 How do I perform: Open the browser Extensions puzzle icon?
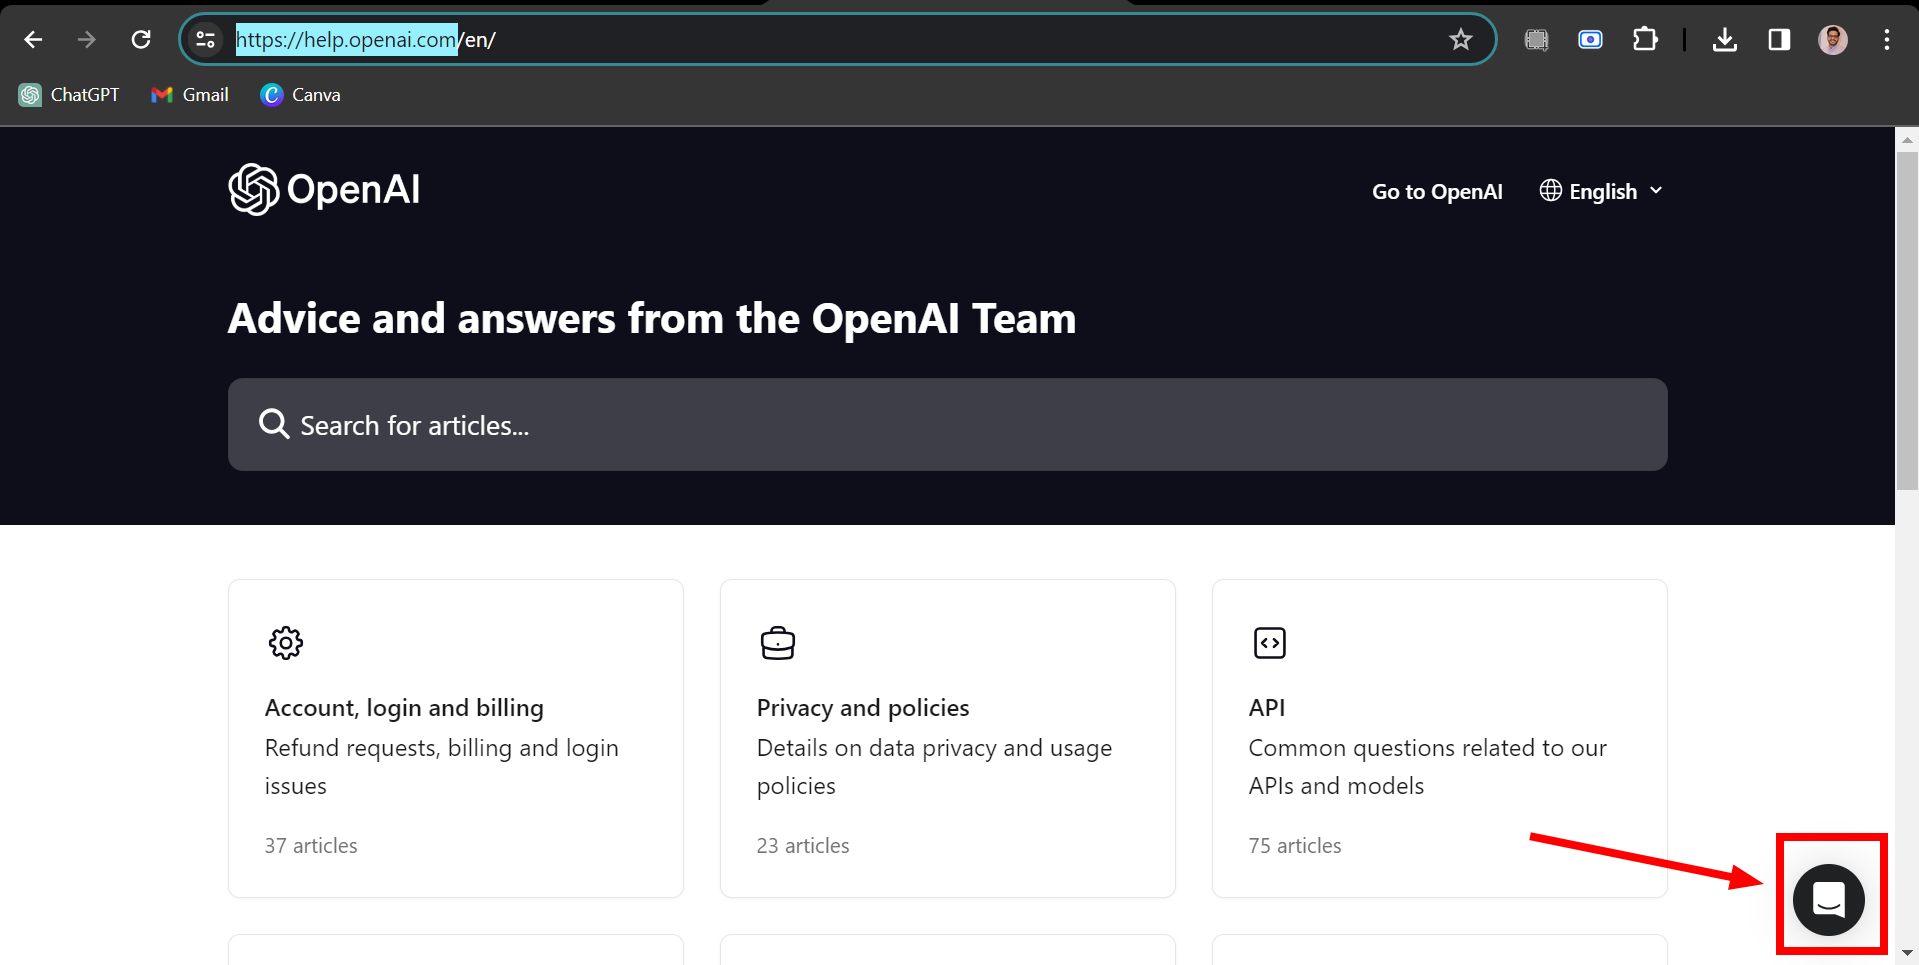[x=1645, y=40]
